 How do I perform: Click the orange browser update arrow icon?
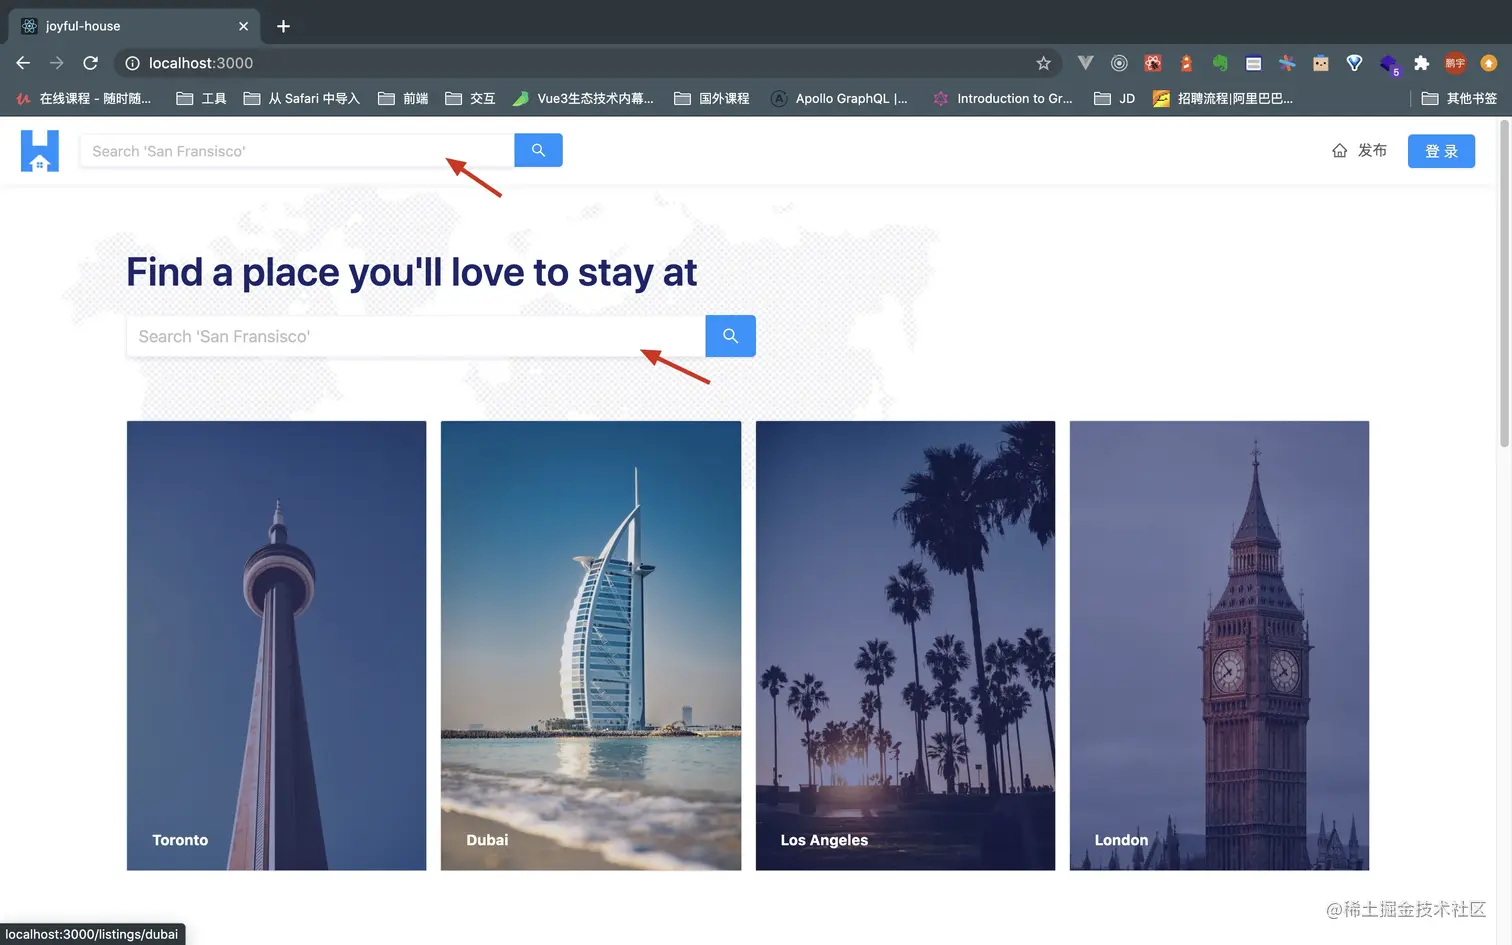(1488, 63)
